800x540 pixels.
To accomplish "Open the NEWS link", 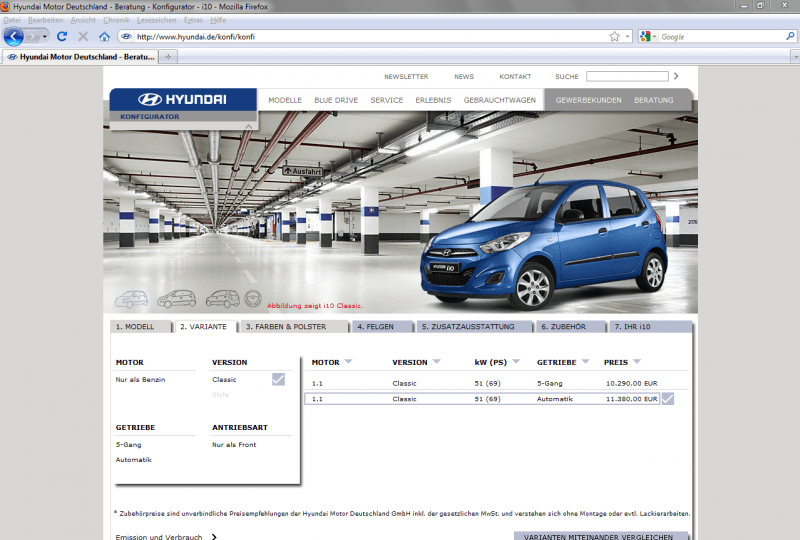I will (x=464, y=77).
